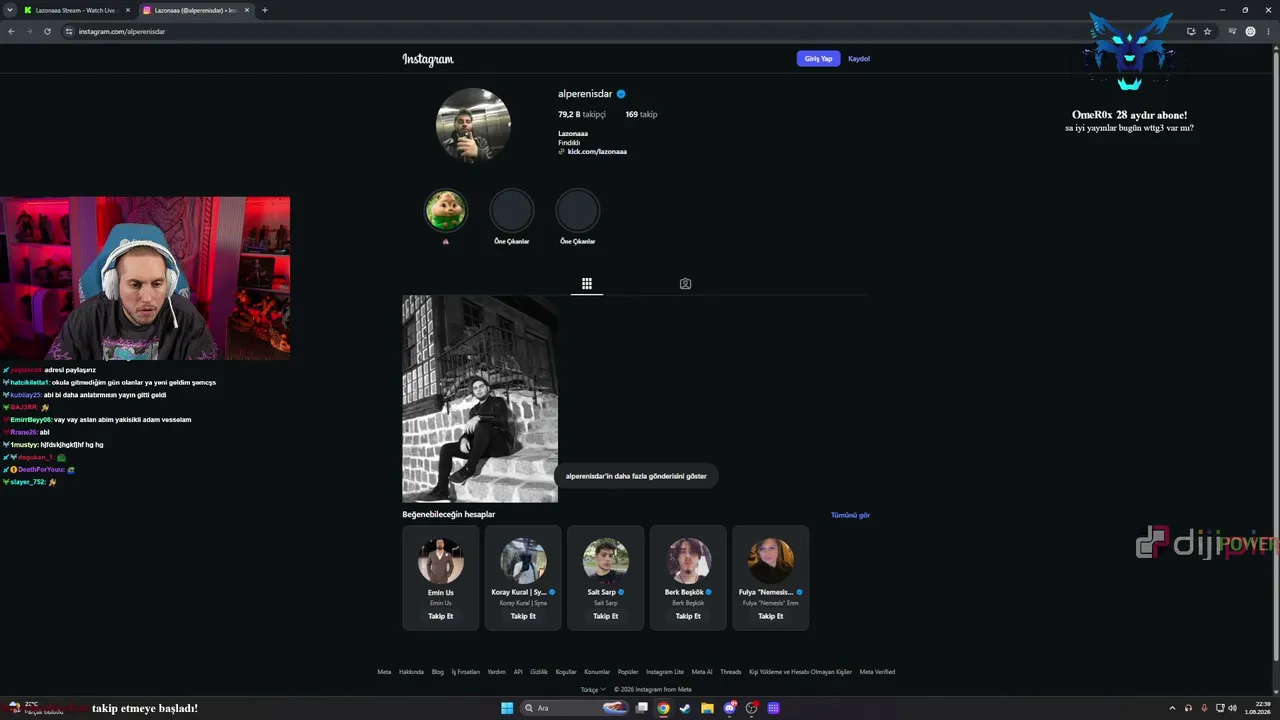The image size is (1280, 720).
Task: Open the 79,2 B takipçi followers list
Action: click(582, 114)
